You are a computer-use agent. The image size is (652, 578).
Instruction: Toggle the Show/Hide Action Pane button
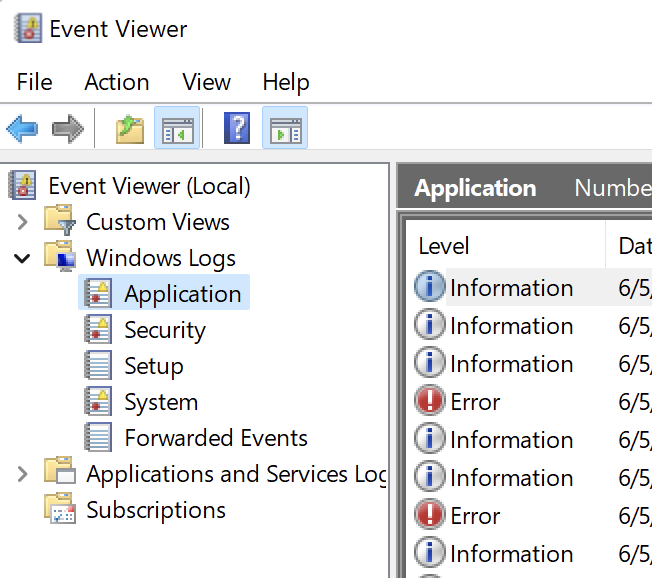(285, 128)
